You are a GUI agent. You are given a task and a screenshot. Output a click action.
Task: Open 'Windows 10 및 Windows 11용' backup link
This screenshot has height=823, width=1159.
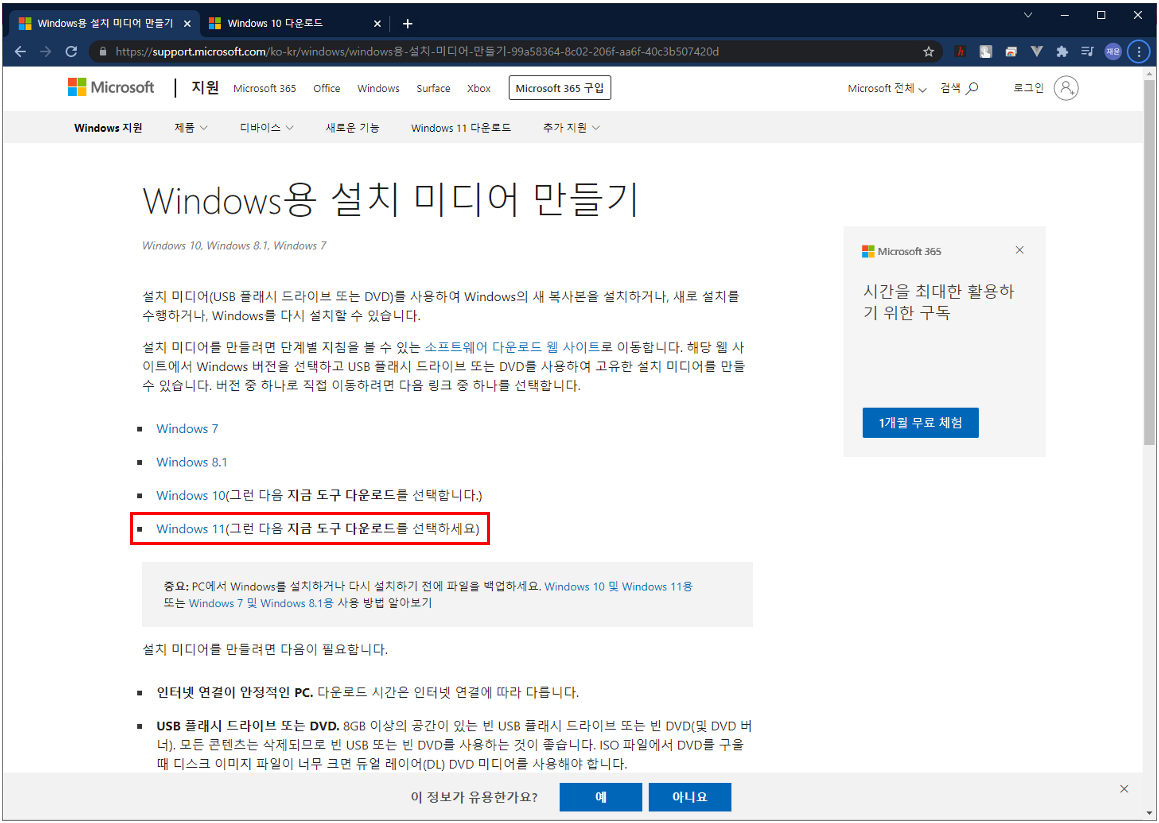tap(618, 586)
